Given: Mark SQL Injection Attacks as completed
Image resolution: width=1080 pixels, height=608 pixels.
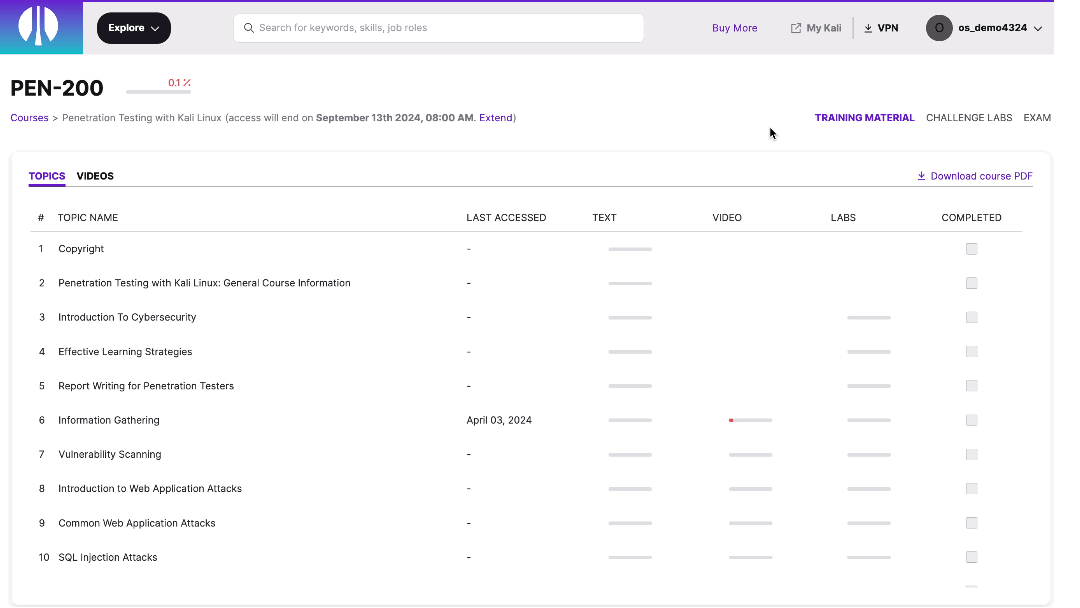Looking at the screenshot, I should (971, 557).
